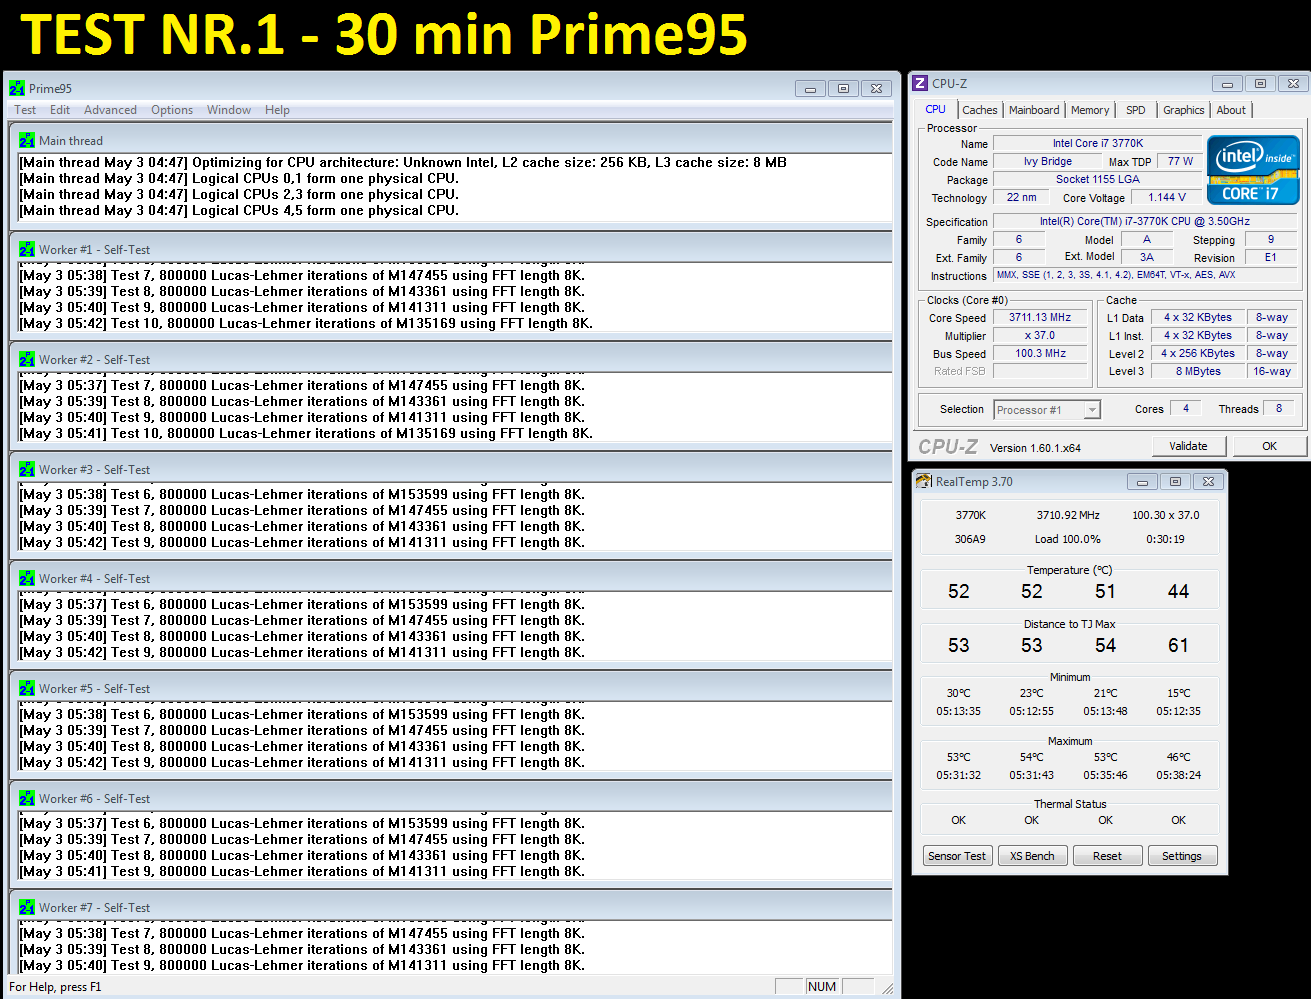Click the 0:30:19 elapsed time in RealTemp

(1166, 539)
